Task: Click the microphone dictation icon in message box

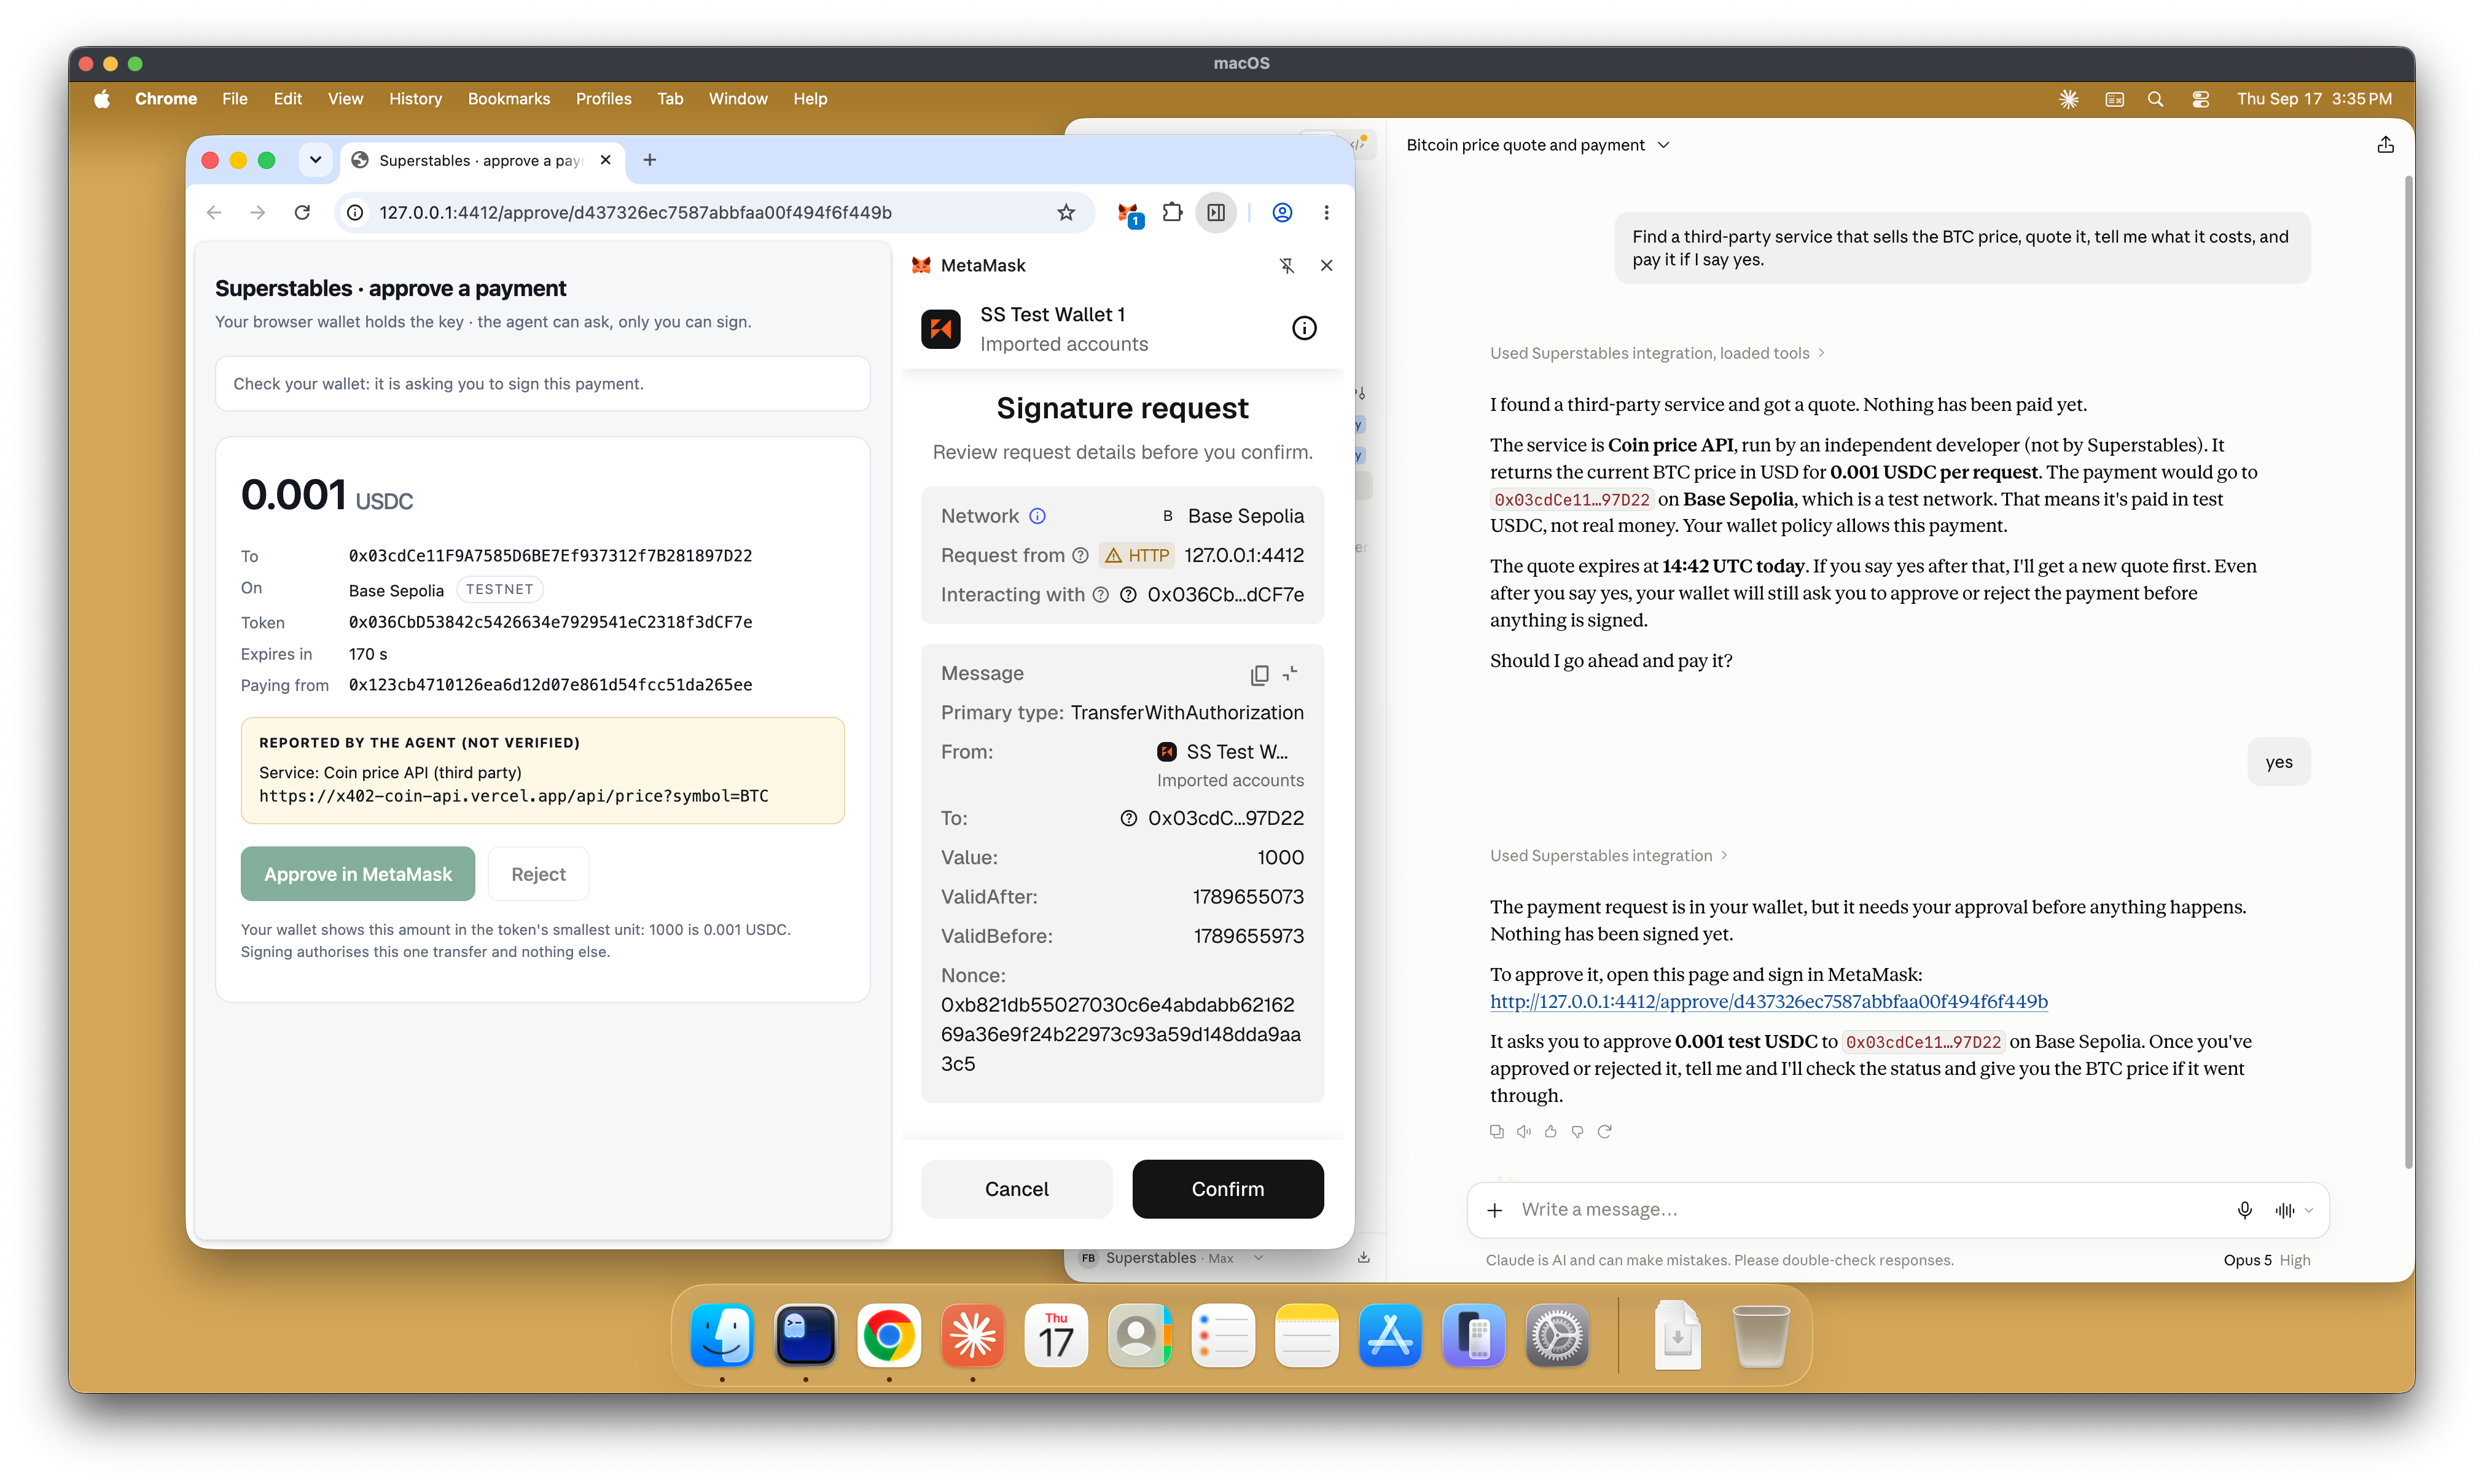Action: 2244,1210
